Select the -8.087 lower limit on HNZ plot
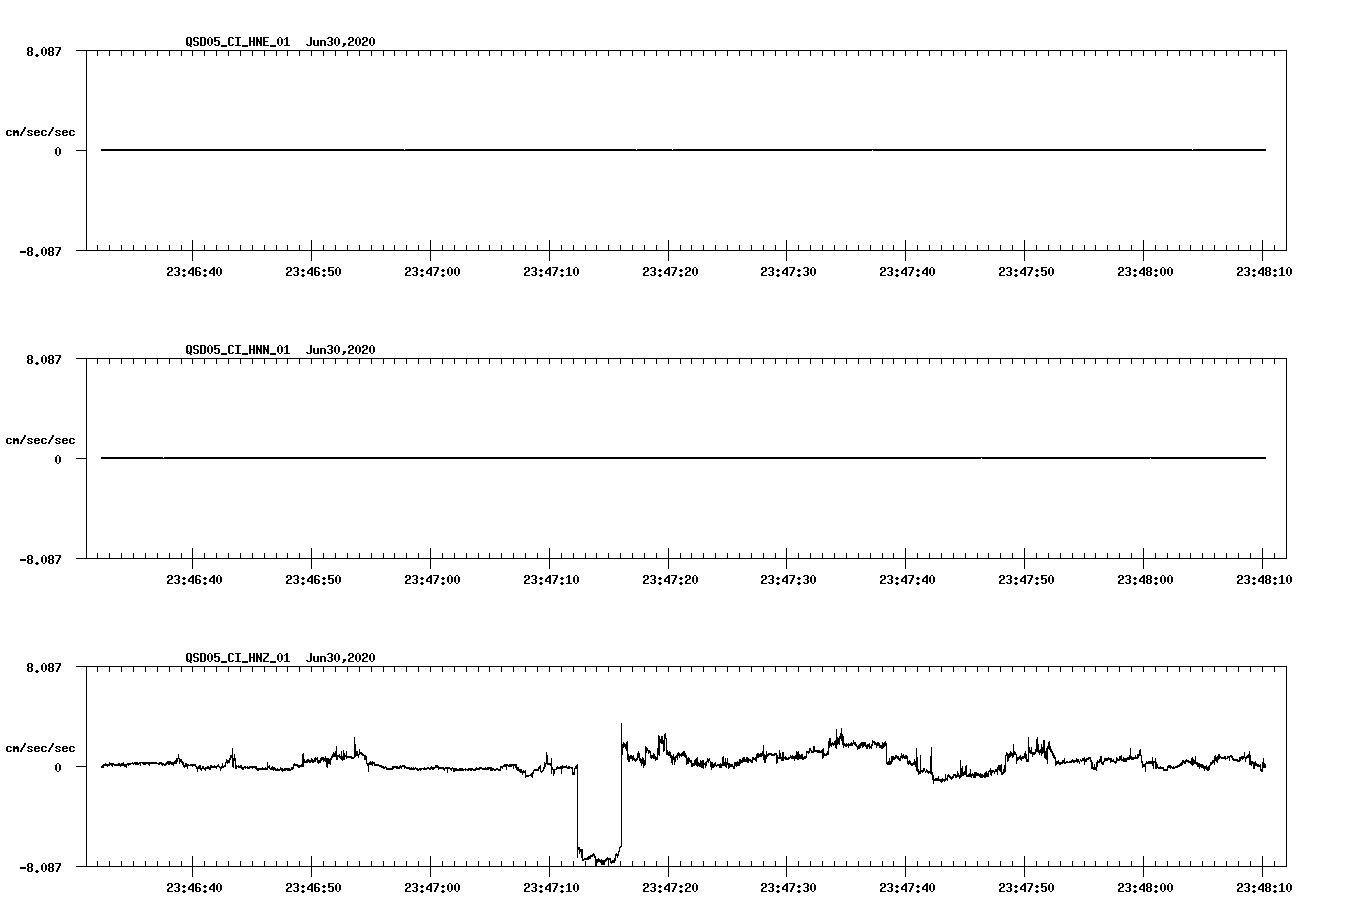Viewport: 1358px width, 924px height. [41, 867]
